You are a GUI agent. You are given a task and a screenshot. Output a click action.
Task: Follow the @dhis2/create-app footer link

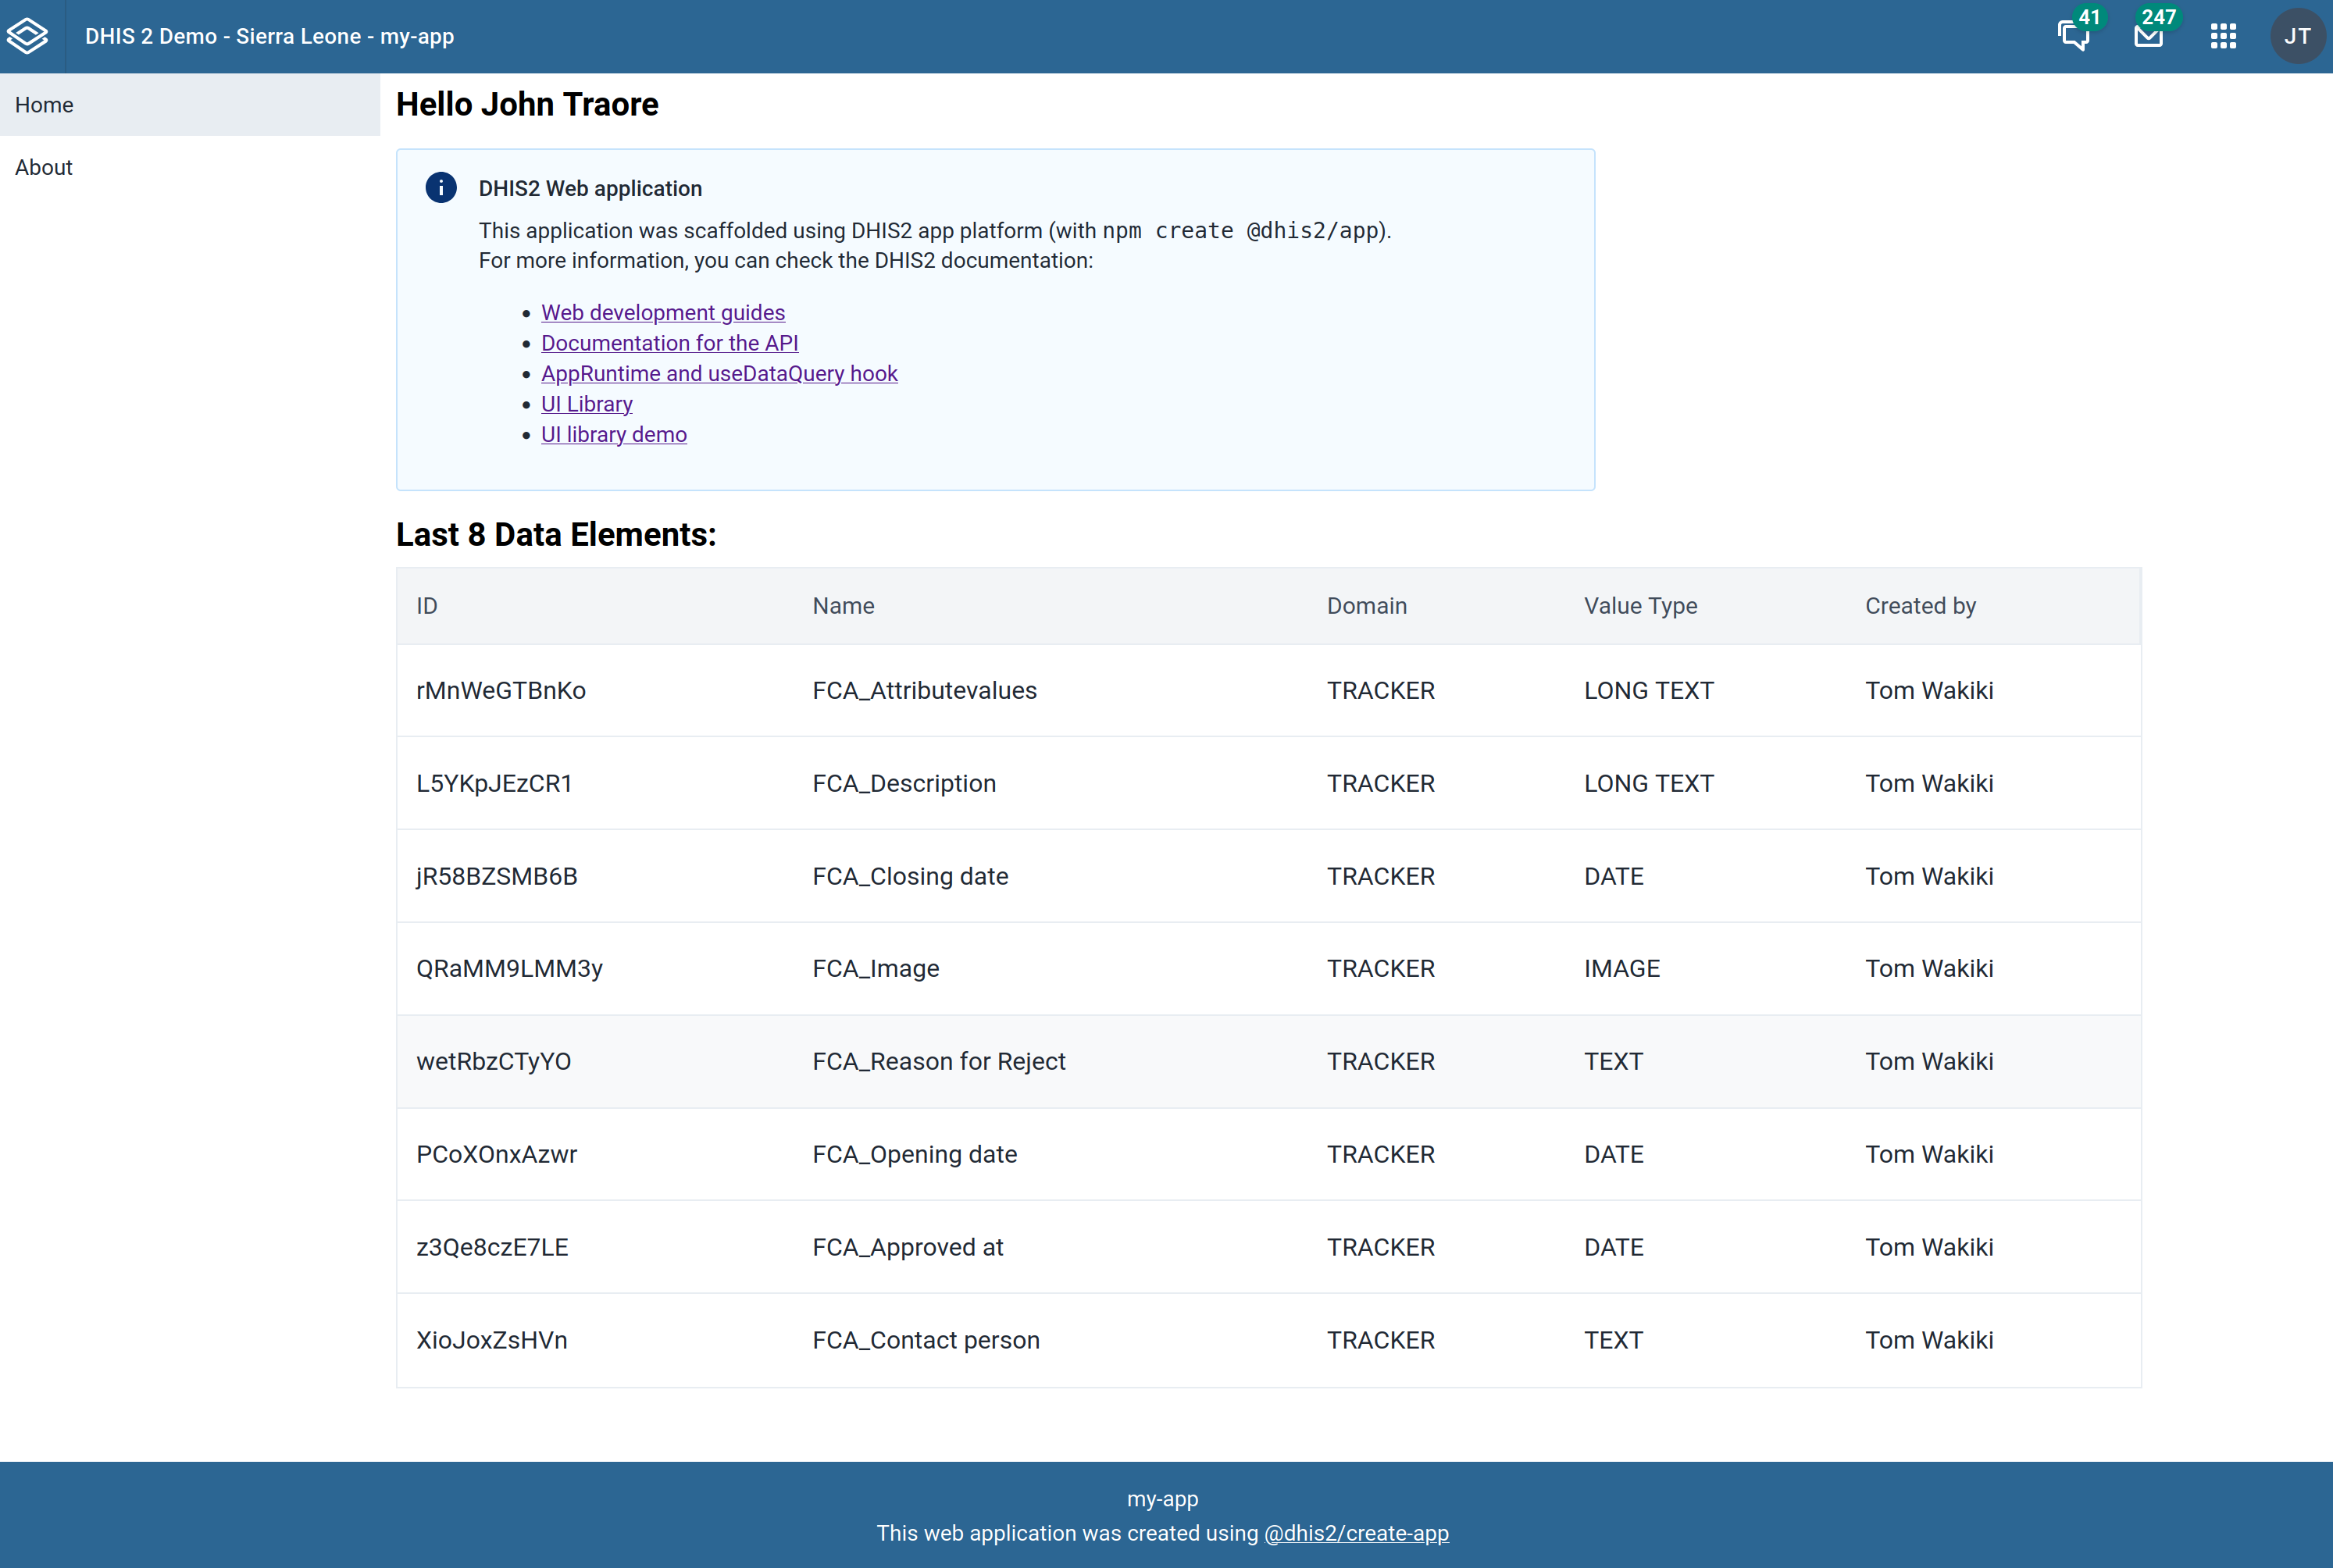click(x=1356, y=1533)
